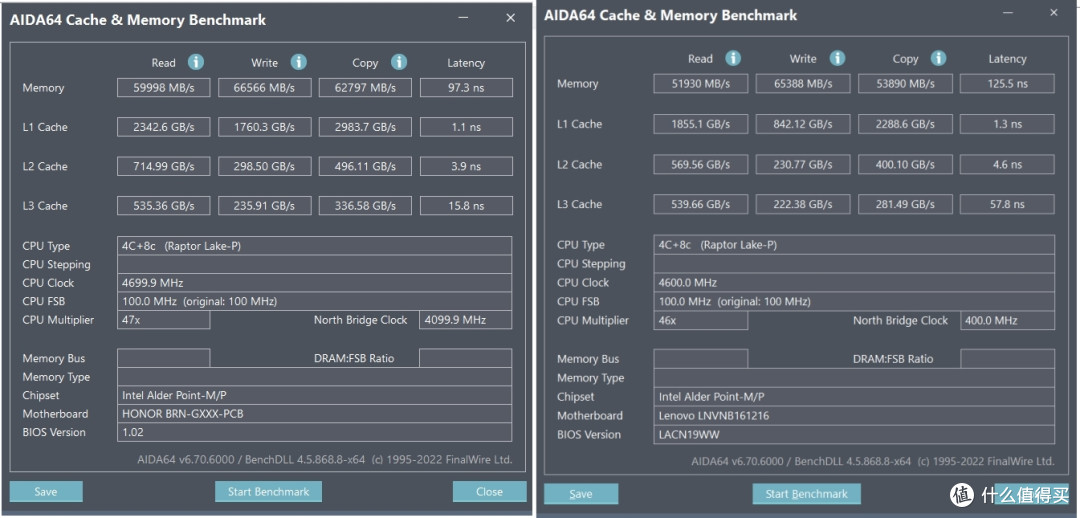Viewport: 1080px width, 518px height.
Task: Select L1 Cache latency 1.1 ns
Action: [466, 127]
